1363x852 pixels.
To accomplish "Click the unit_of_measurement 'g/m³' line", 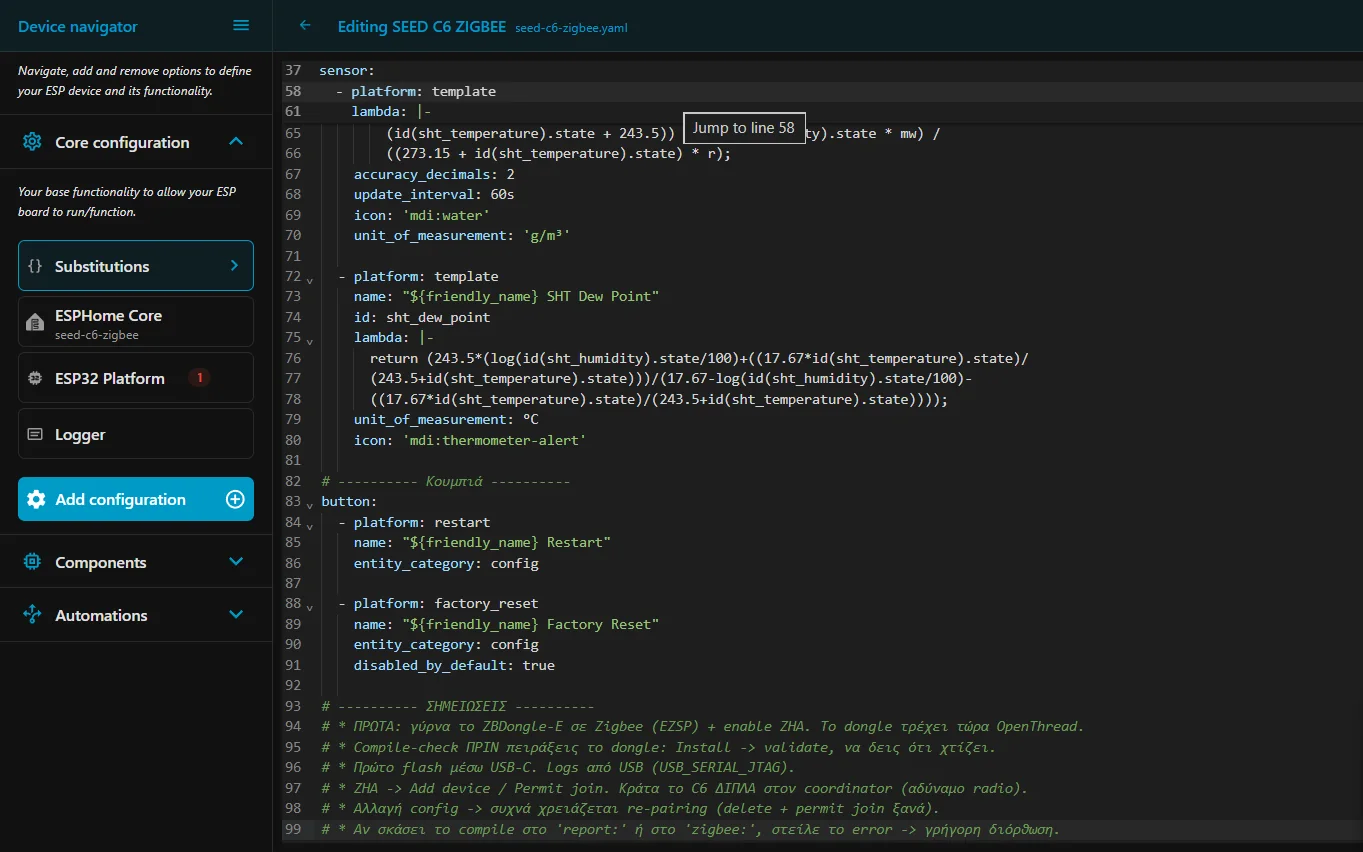I will [x=462, y=235].
